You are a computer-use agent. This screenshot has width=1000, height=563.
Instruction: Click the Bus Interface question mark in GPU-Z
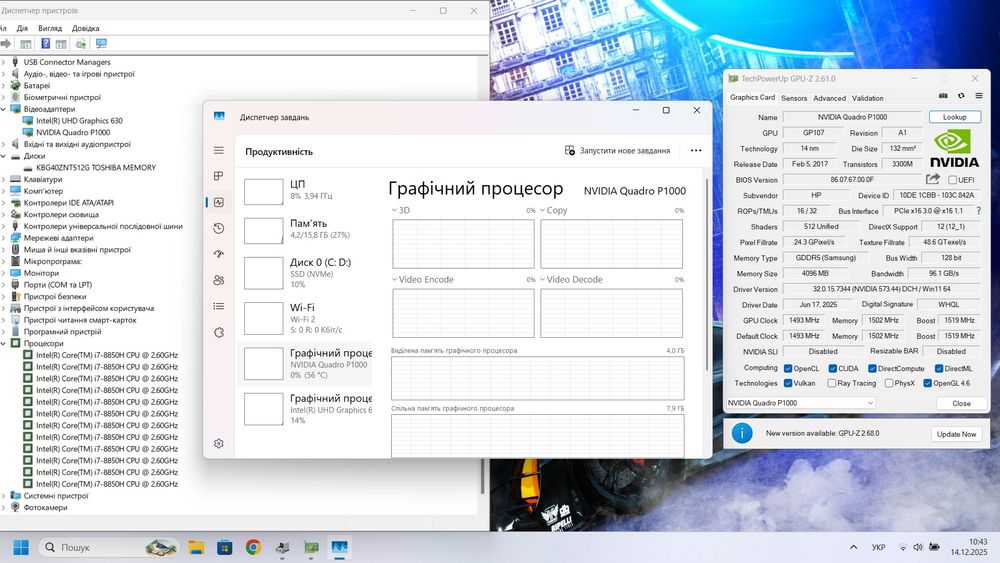pyautogui.click(x=978, y=210)
